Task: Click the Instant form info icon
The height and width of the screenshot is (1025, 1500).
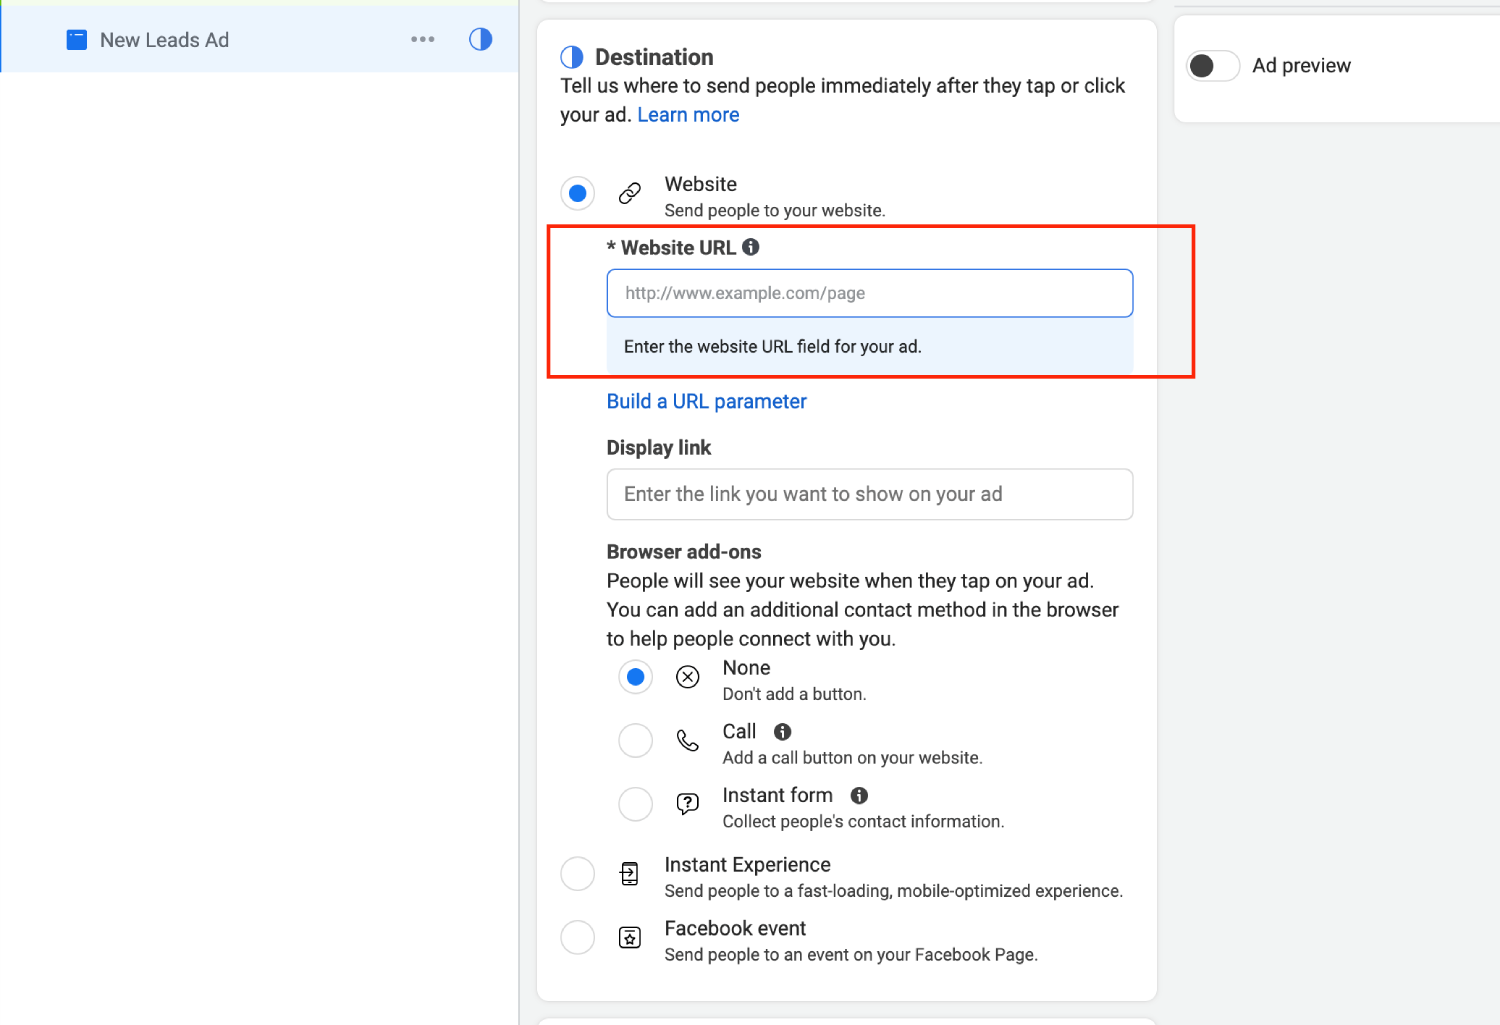Action: pyautogui.click(x=859, y=795)
